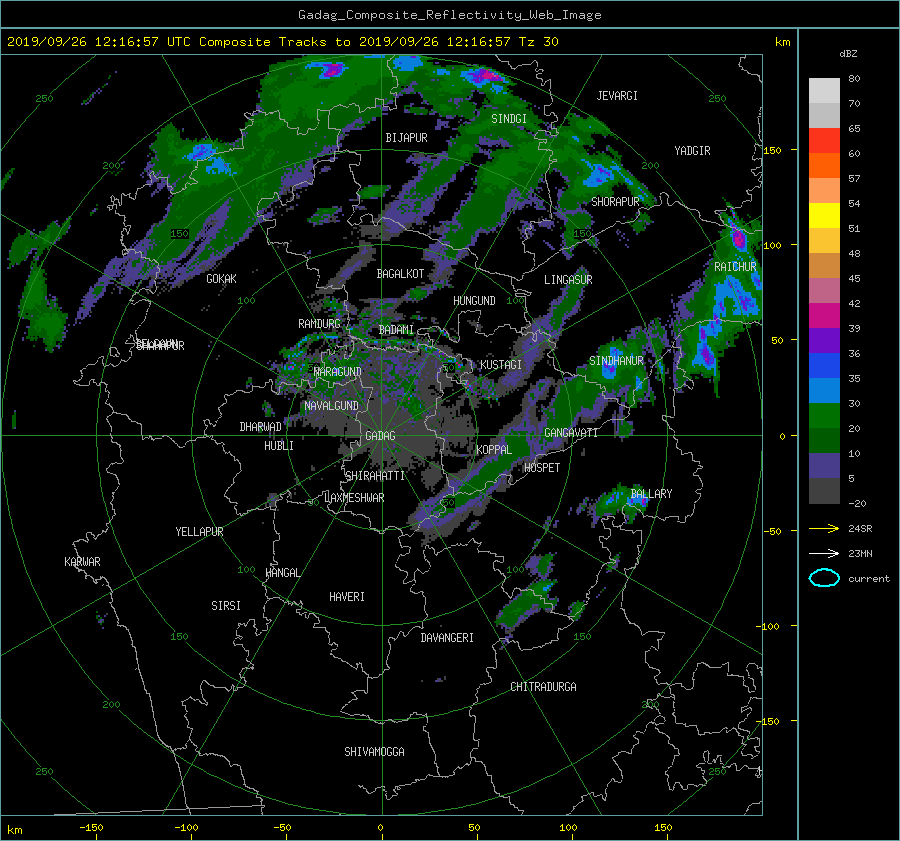Click the HOSPET city label
900x841 pixels.
[542, 468]
